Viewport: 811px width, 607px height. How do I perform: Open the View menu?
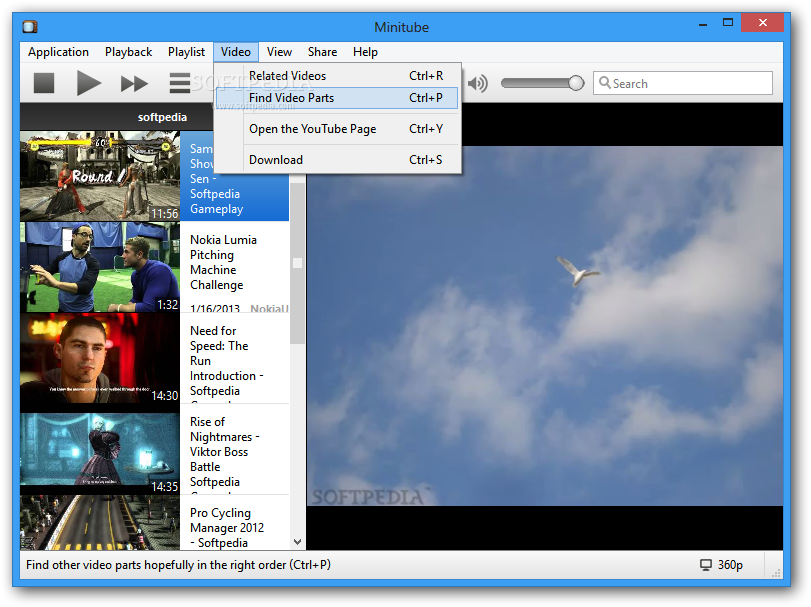pyautogui.click(x=279, y=52)
